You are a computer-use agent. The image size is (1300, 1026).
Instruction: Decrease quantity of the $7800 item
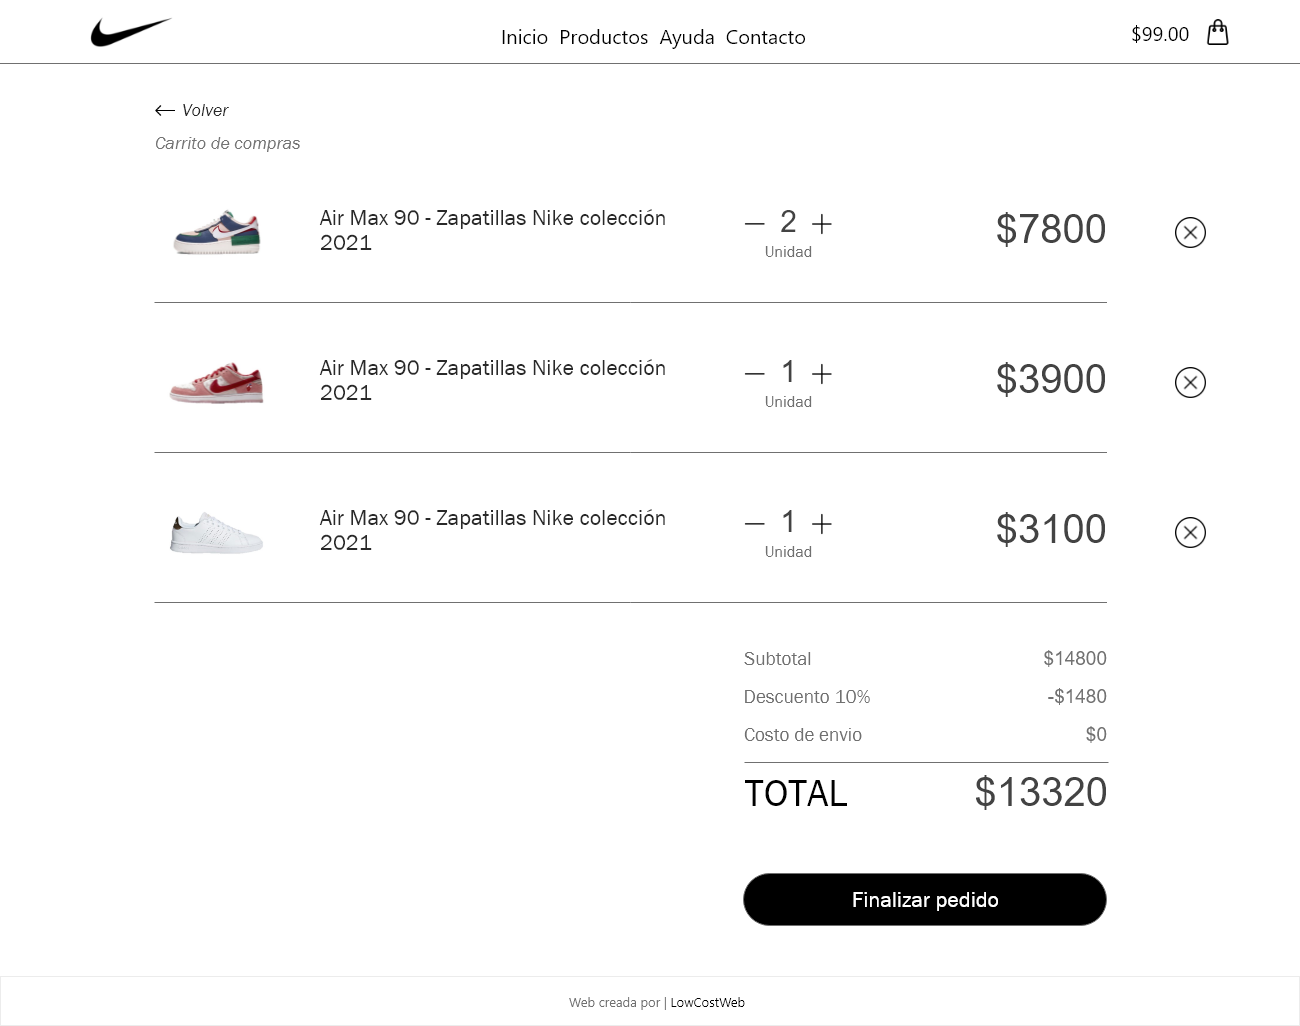pyautogui.click(x=755, y=224)
